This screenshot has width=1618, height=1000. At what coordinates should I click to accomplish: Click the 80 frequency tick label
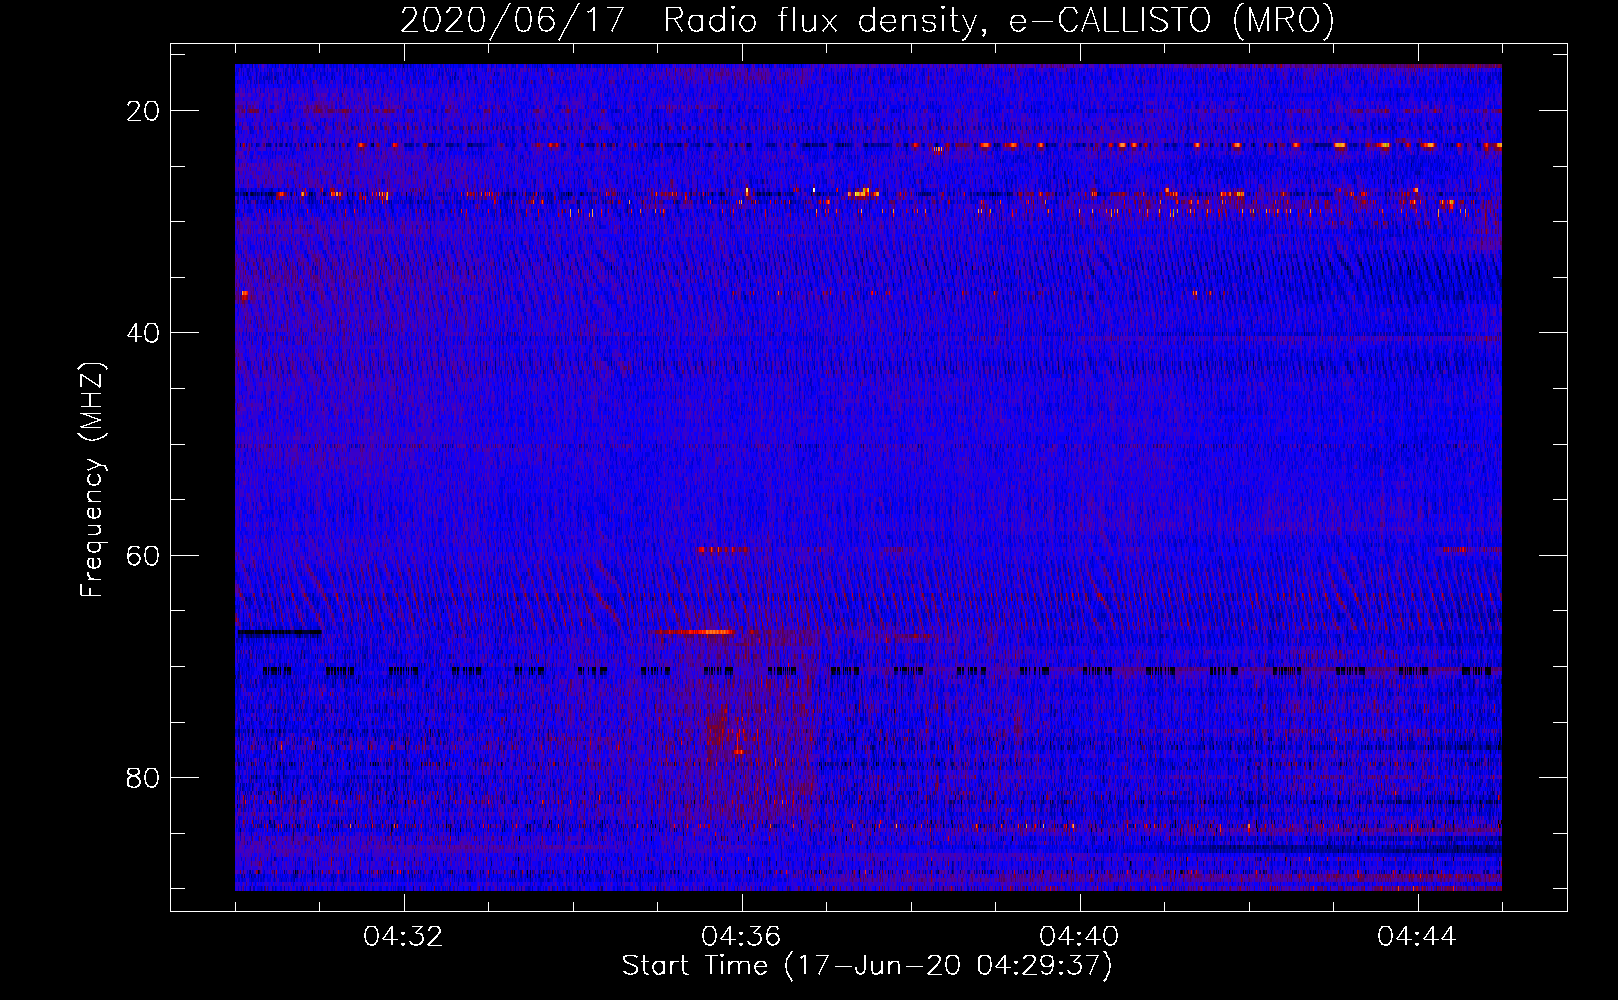[x=143, y=778]
